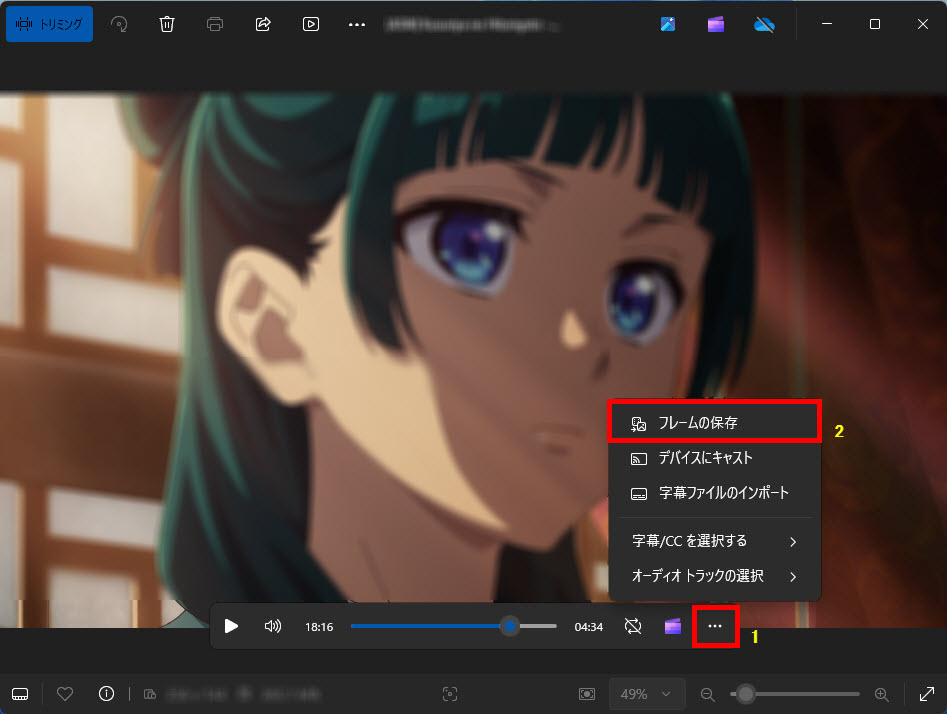Image resolution: width=947 pixels, height=714 pixels.
Task: Mute the video with the speaker icon
Action: click(x=272, y=626)
